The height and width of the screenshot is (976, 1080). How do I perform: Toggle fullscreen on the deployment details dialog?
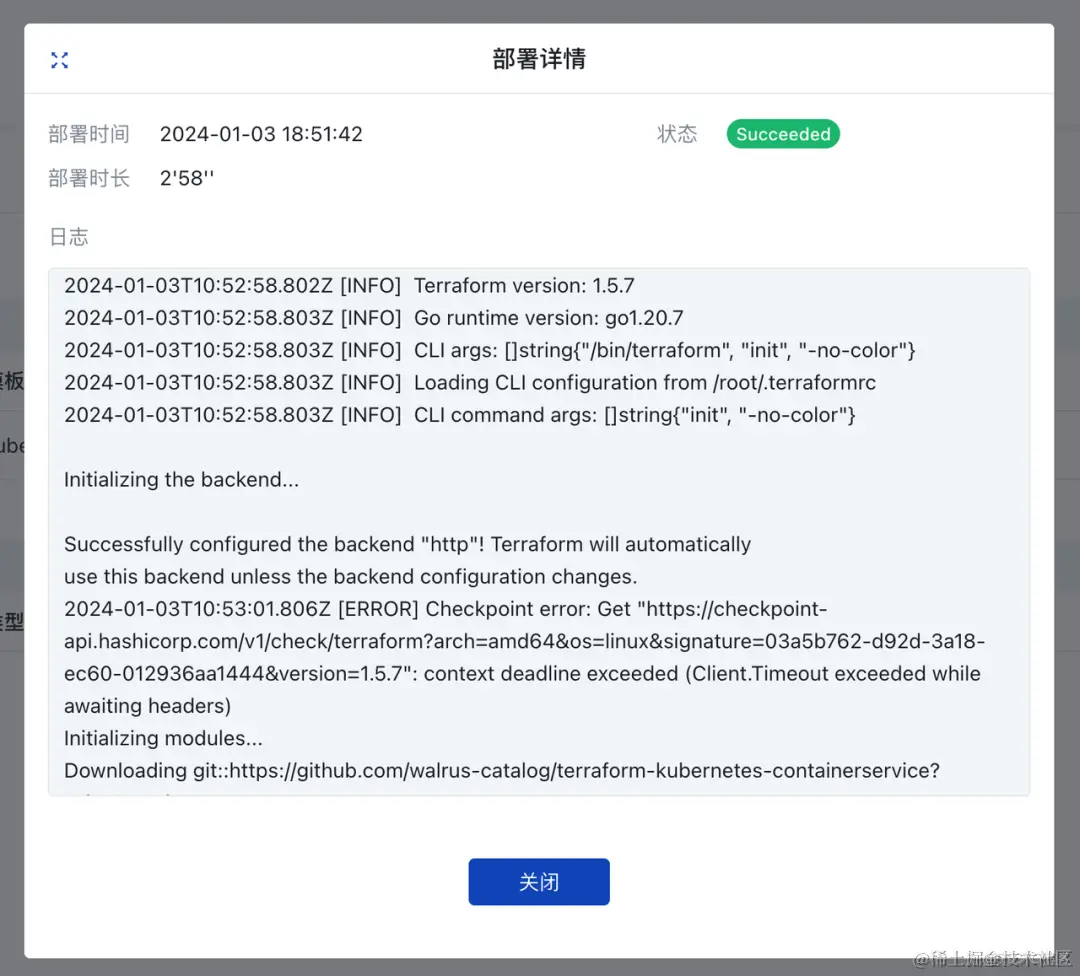click(x=59, y=60)
